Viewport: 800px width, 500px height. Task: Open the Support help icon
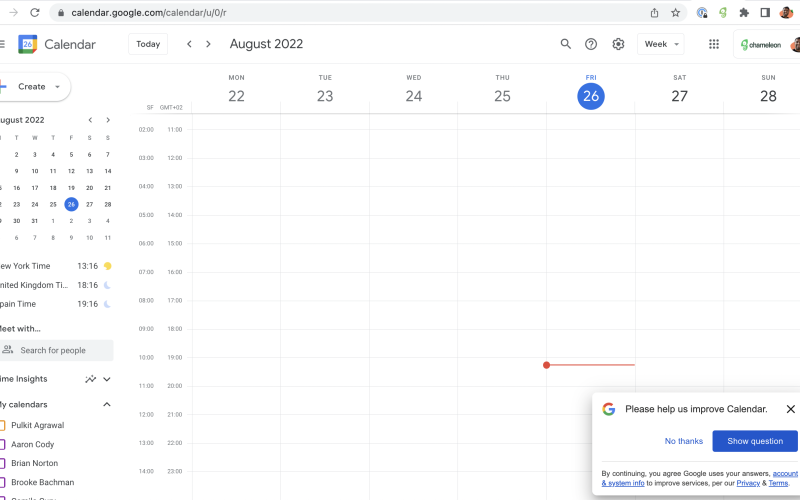(x=591, y=44)
